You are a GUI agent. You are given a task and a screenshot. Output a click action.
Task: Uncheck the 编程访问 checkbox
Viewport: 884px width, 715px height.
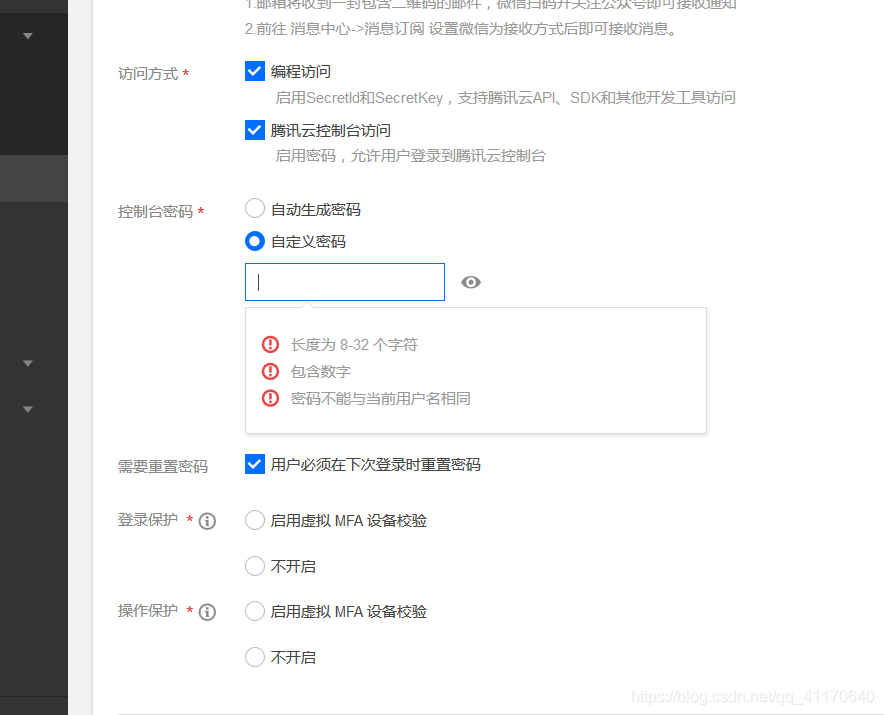pos(255,71)
